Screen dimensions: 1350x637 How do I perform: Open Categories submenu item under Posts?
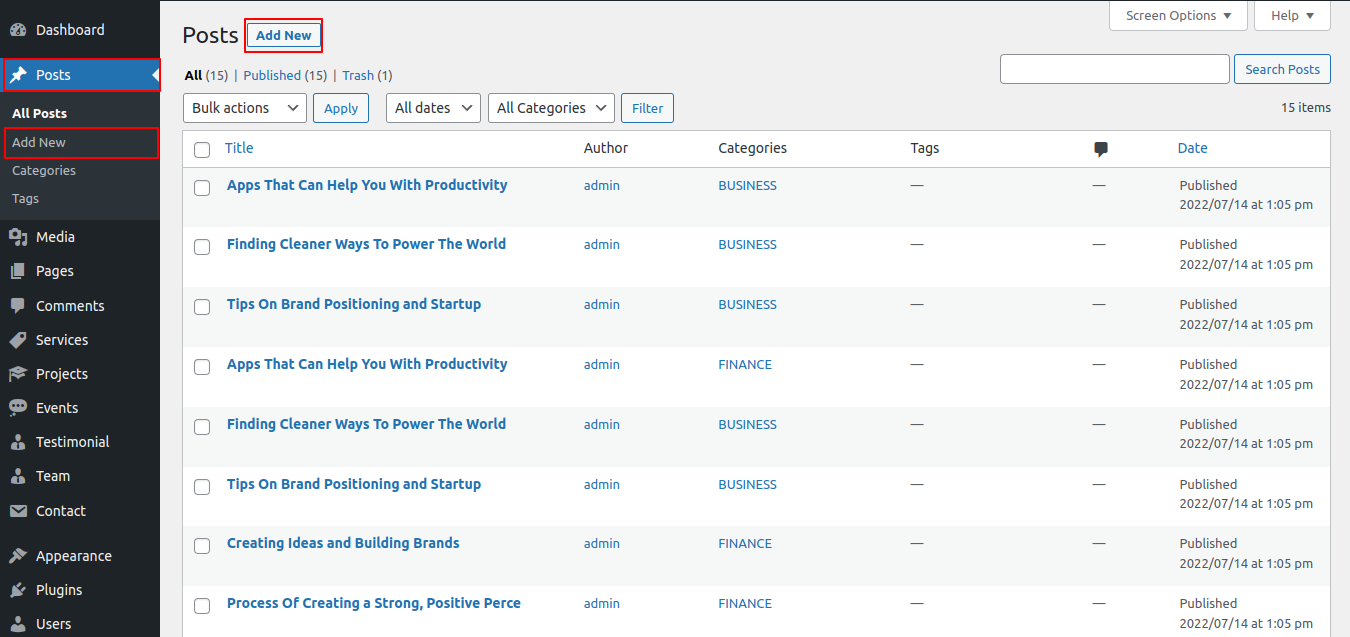tap(44, 171)
